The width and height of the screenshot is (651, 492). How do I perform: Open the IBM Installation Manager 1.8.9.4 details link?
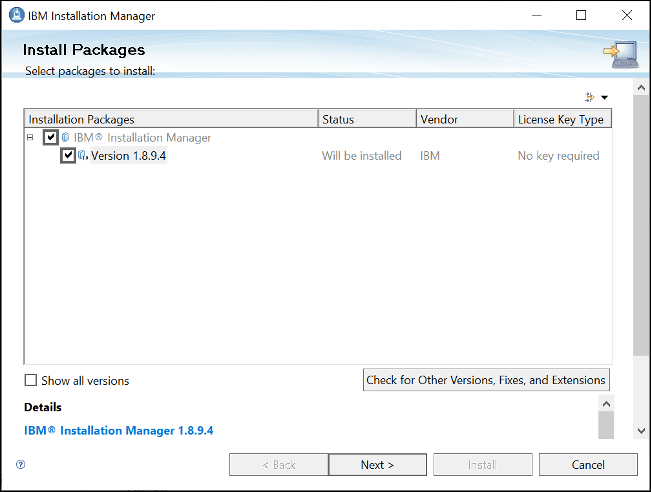point(119,431)
